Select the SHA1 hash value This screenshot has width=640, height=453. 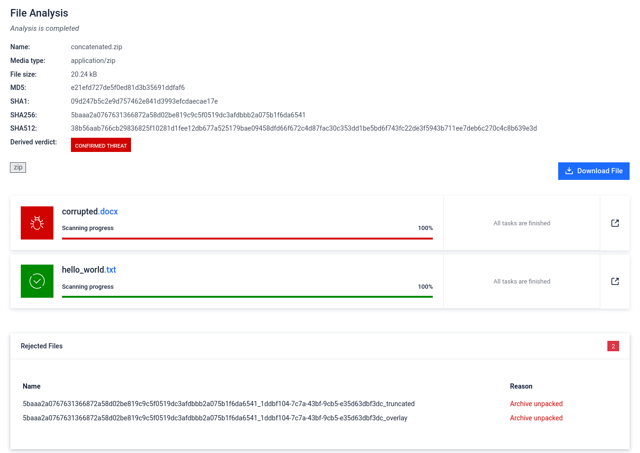coord(144,101)
